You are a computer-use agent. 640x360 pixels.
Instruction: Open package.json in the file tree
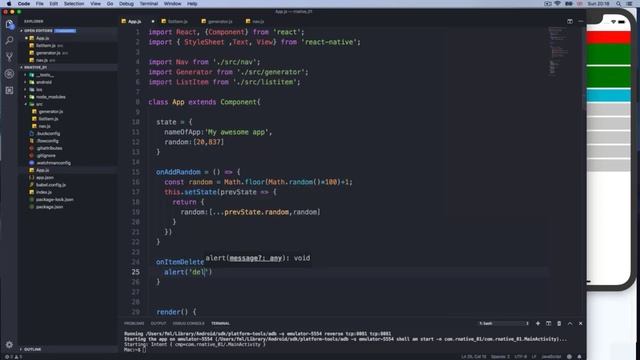coord(49,207)
